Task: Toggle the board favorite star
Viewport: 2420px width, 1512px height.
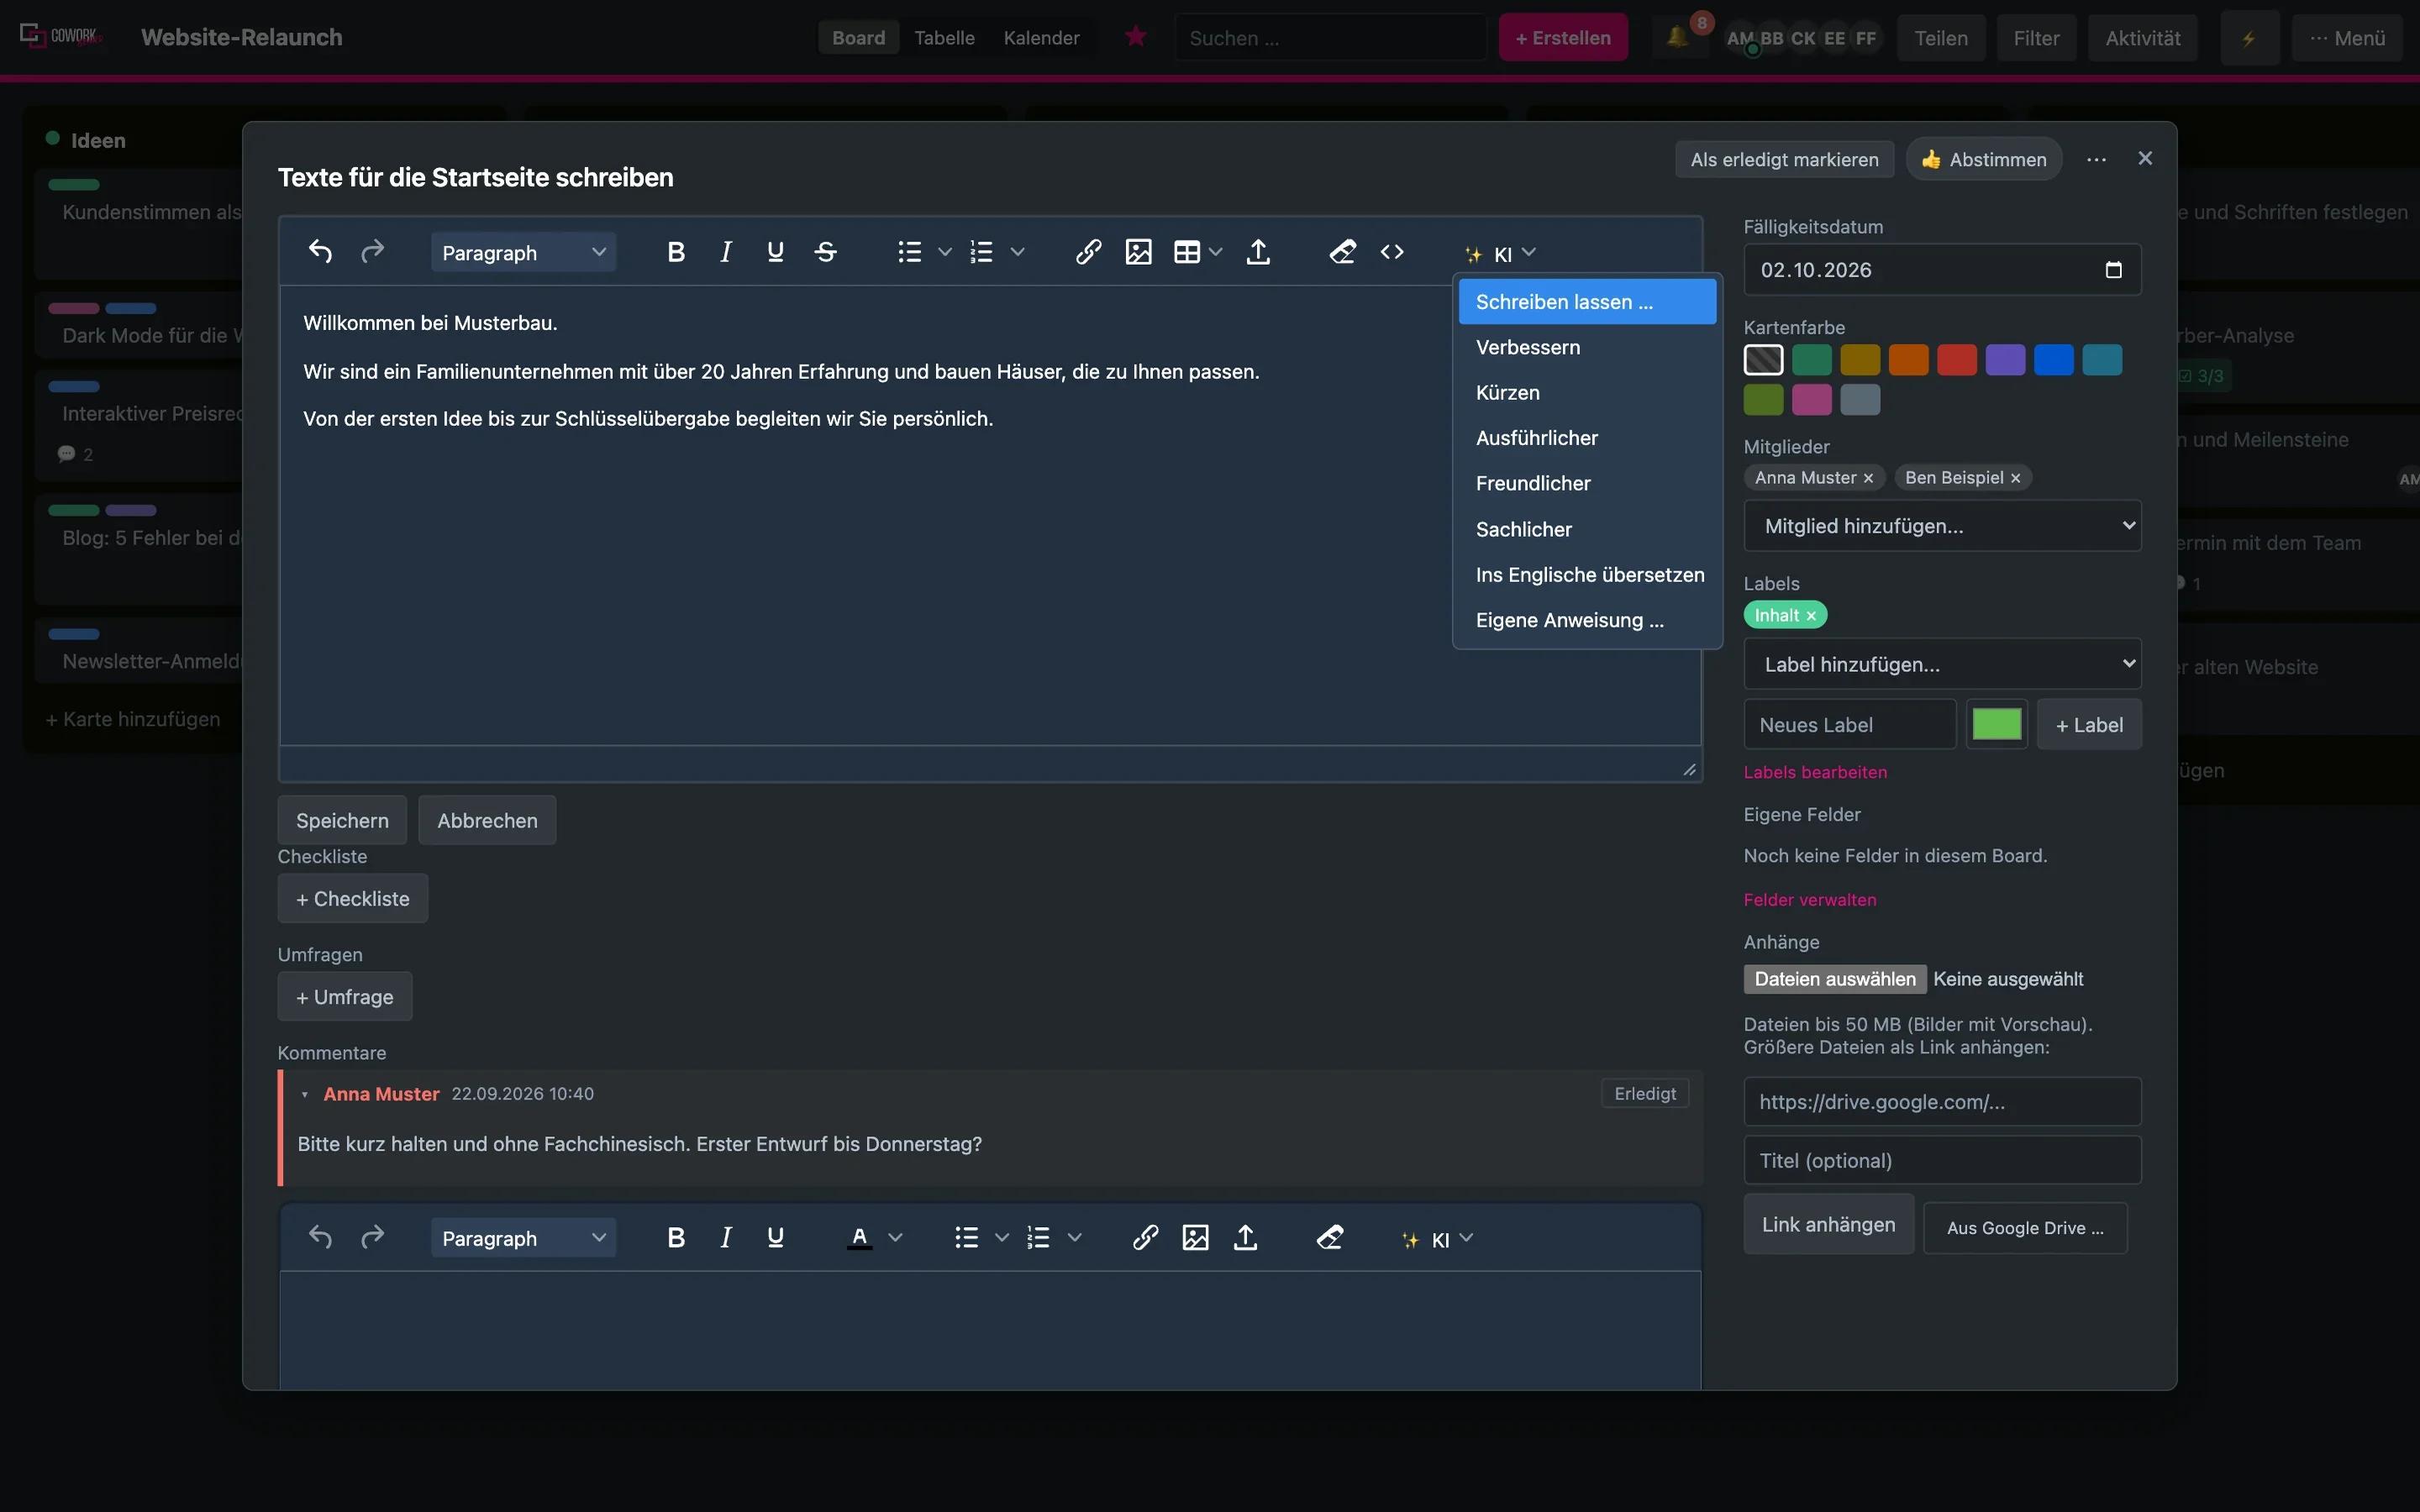Action: click(1135, 37)
